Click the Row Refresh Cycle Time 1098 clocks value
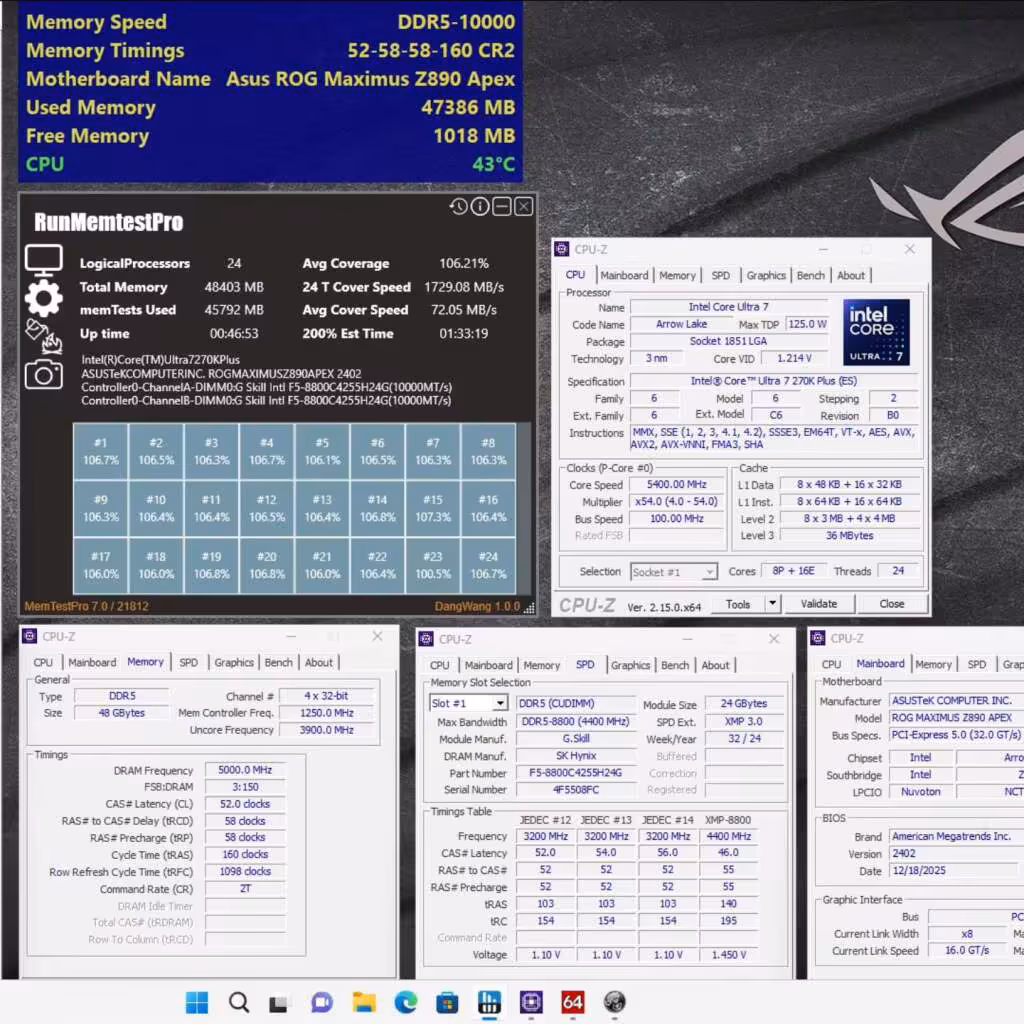The image size is (1024, 1024). coord(245,871)
